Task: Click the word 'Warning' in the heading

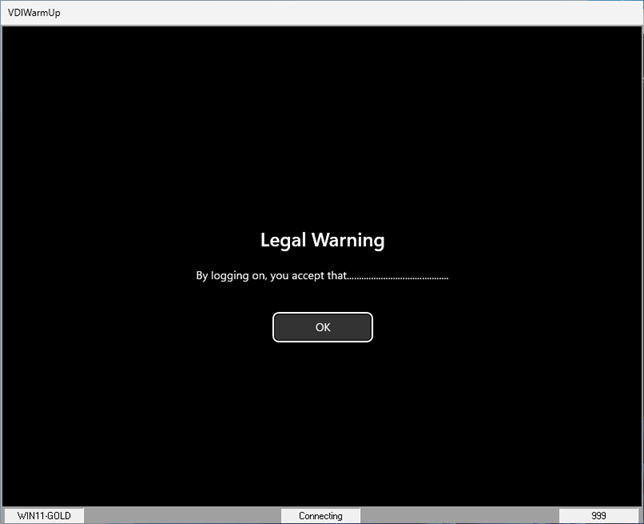Action: (x=348, y=240)
